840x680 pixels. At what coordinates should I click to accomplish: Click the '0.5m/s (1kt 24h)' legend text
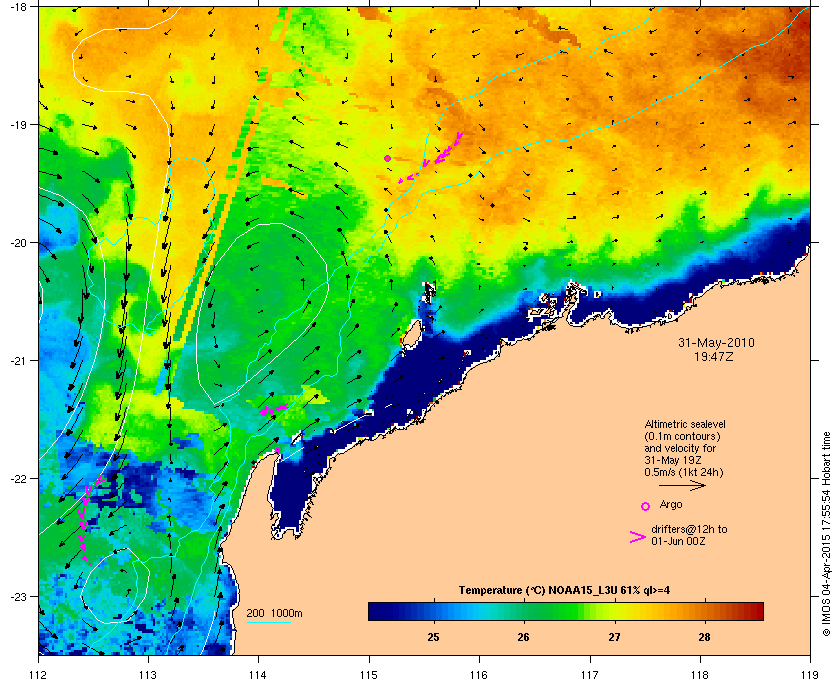684,473
